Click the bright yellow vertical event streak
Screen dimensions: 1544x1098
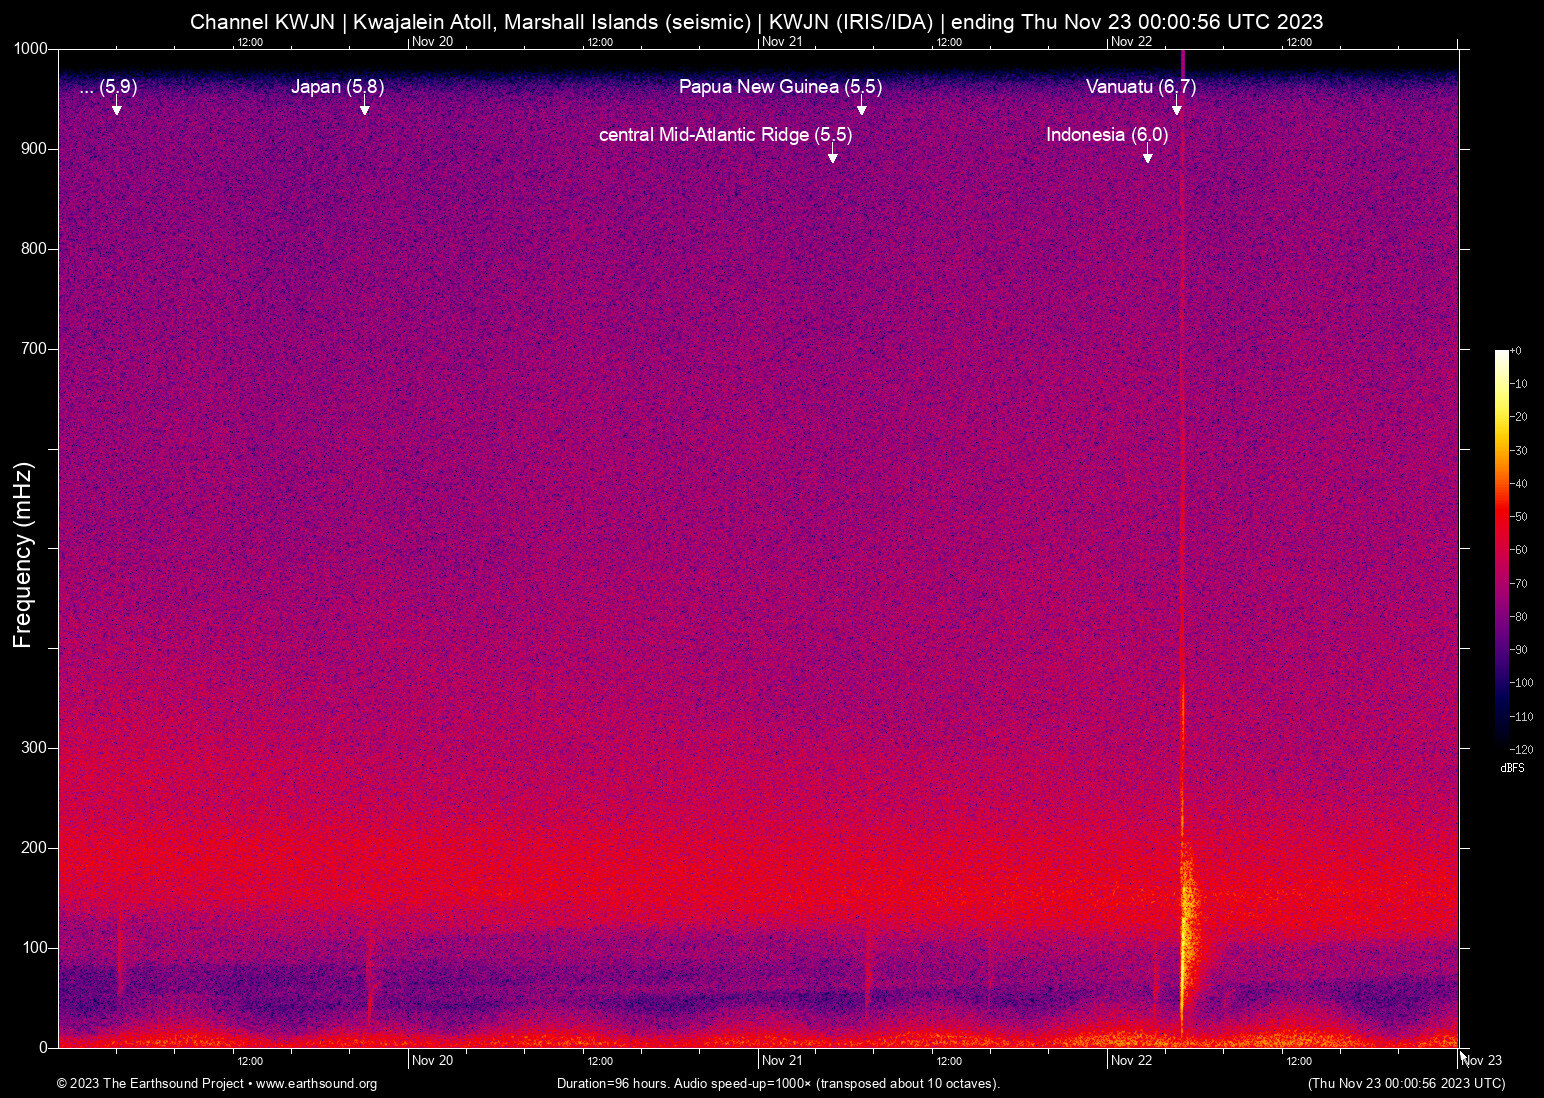(1184, 920)
